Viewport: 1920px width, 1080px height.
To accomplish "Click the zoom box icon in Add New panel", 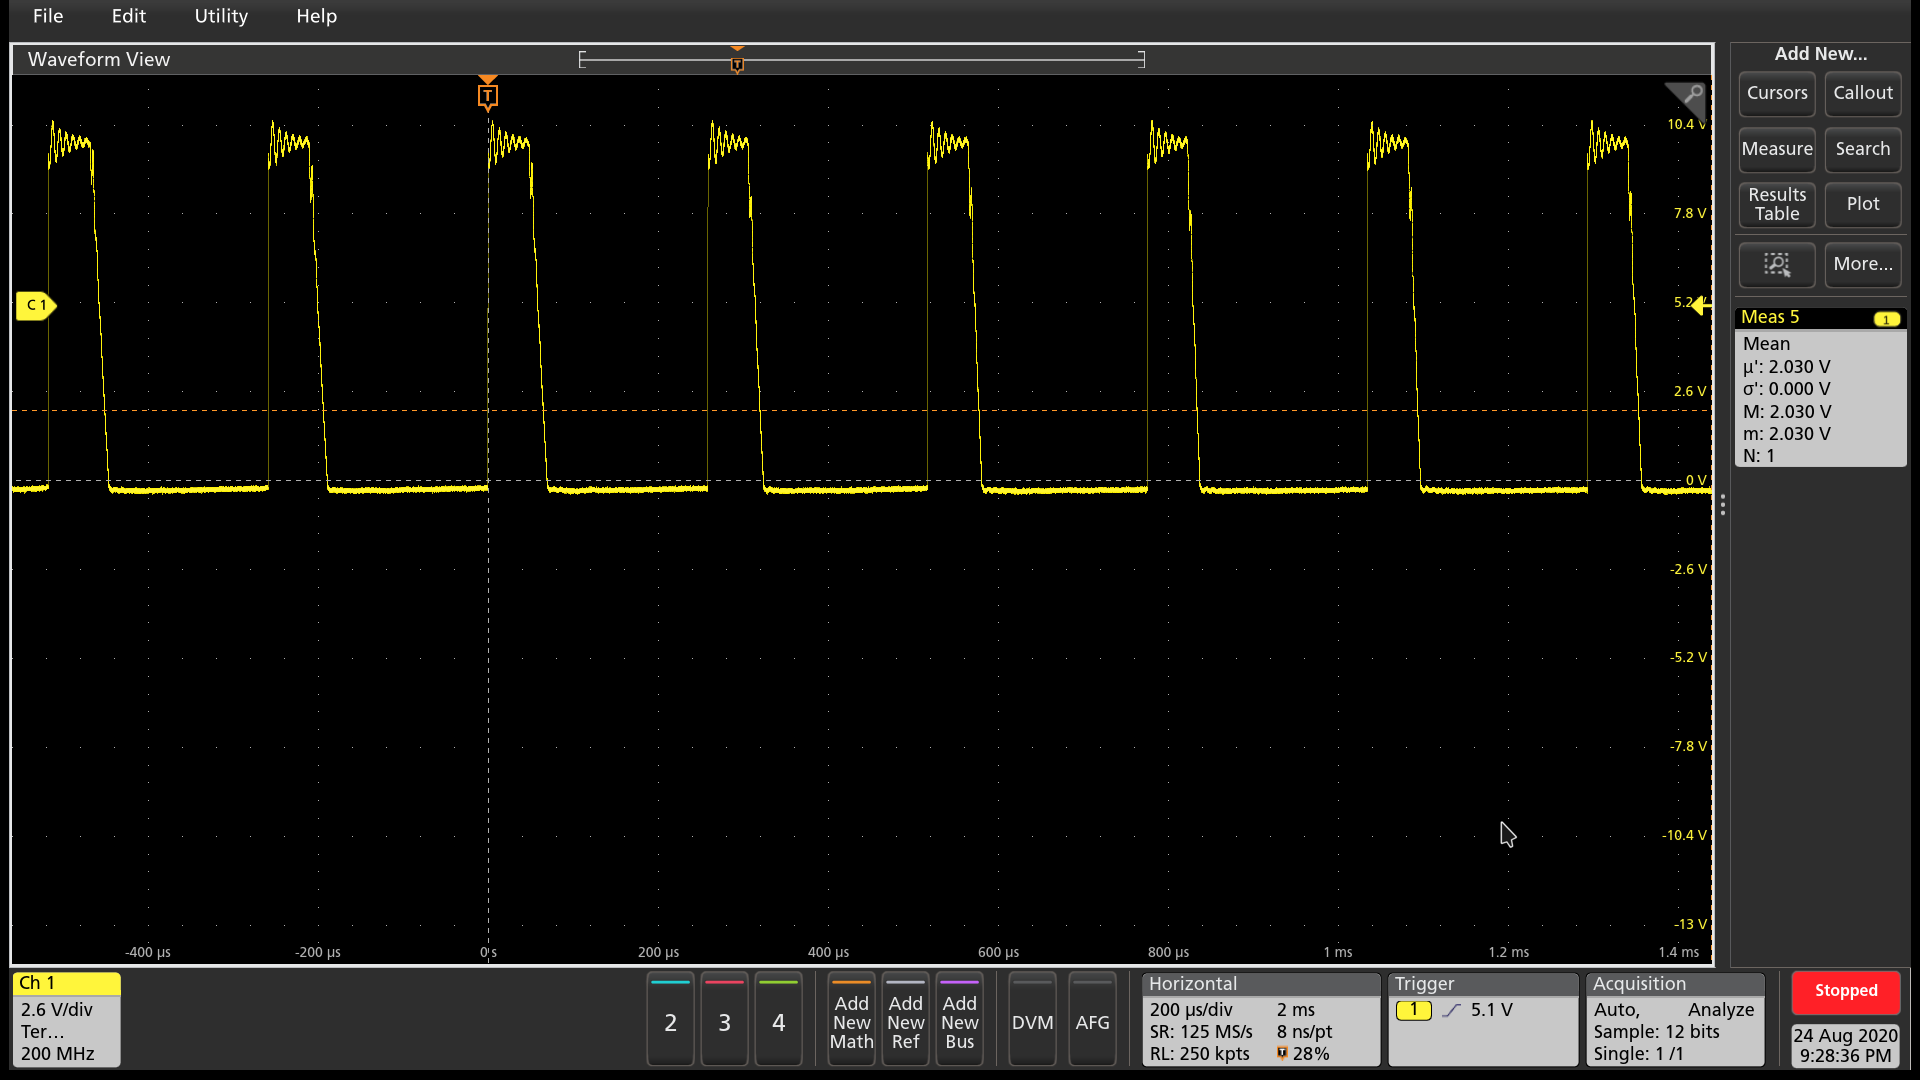I will point(1776,264).
